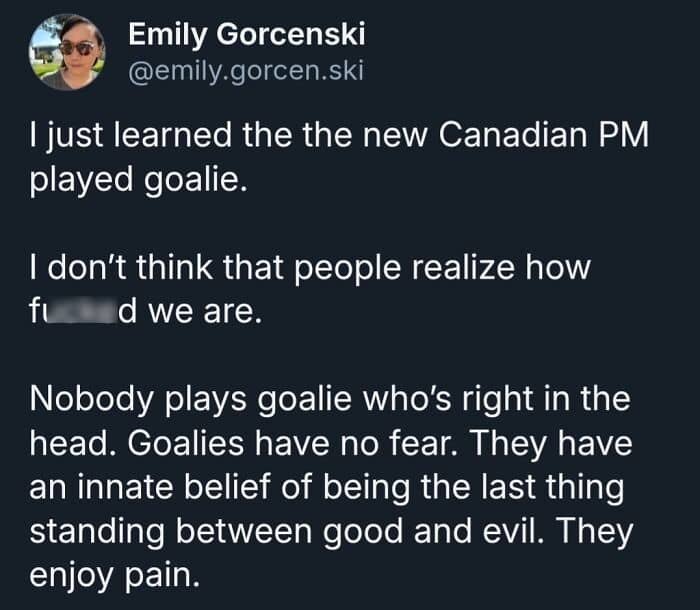Click the line 'I don't think that people realize how'
The width and height of the screenshot is (700, 610).
pos(311,270)
